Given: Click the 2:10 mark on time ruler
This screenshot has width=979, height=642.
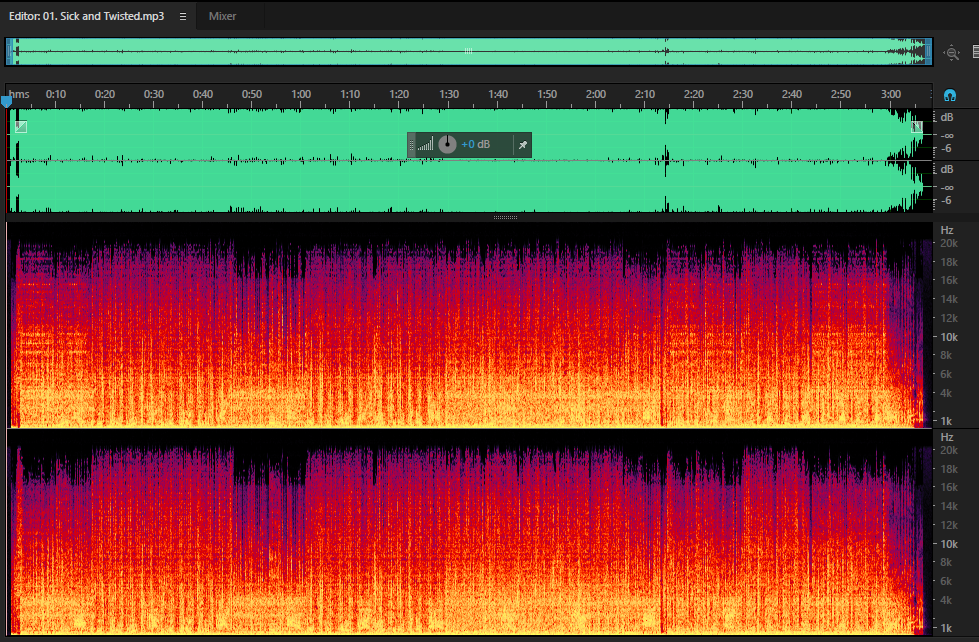Looking at the screenshot, I should click(x=645, y=94).
